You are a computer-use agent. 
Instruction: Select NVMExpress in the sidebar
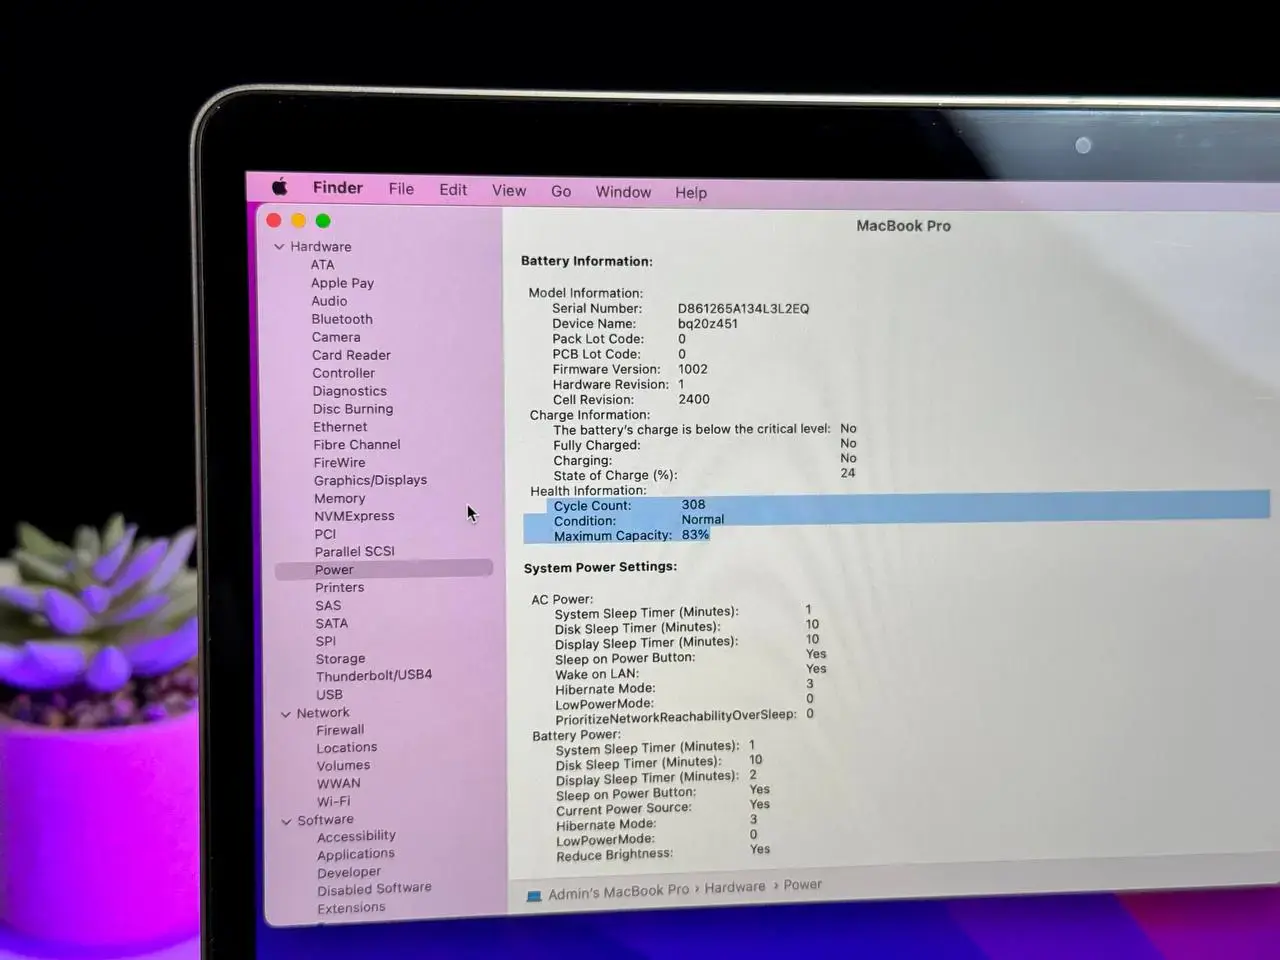click(354, 516)
